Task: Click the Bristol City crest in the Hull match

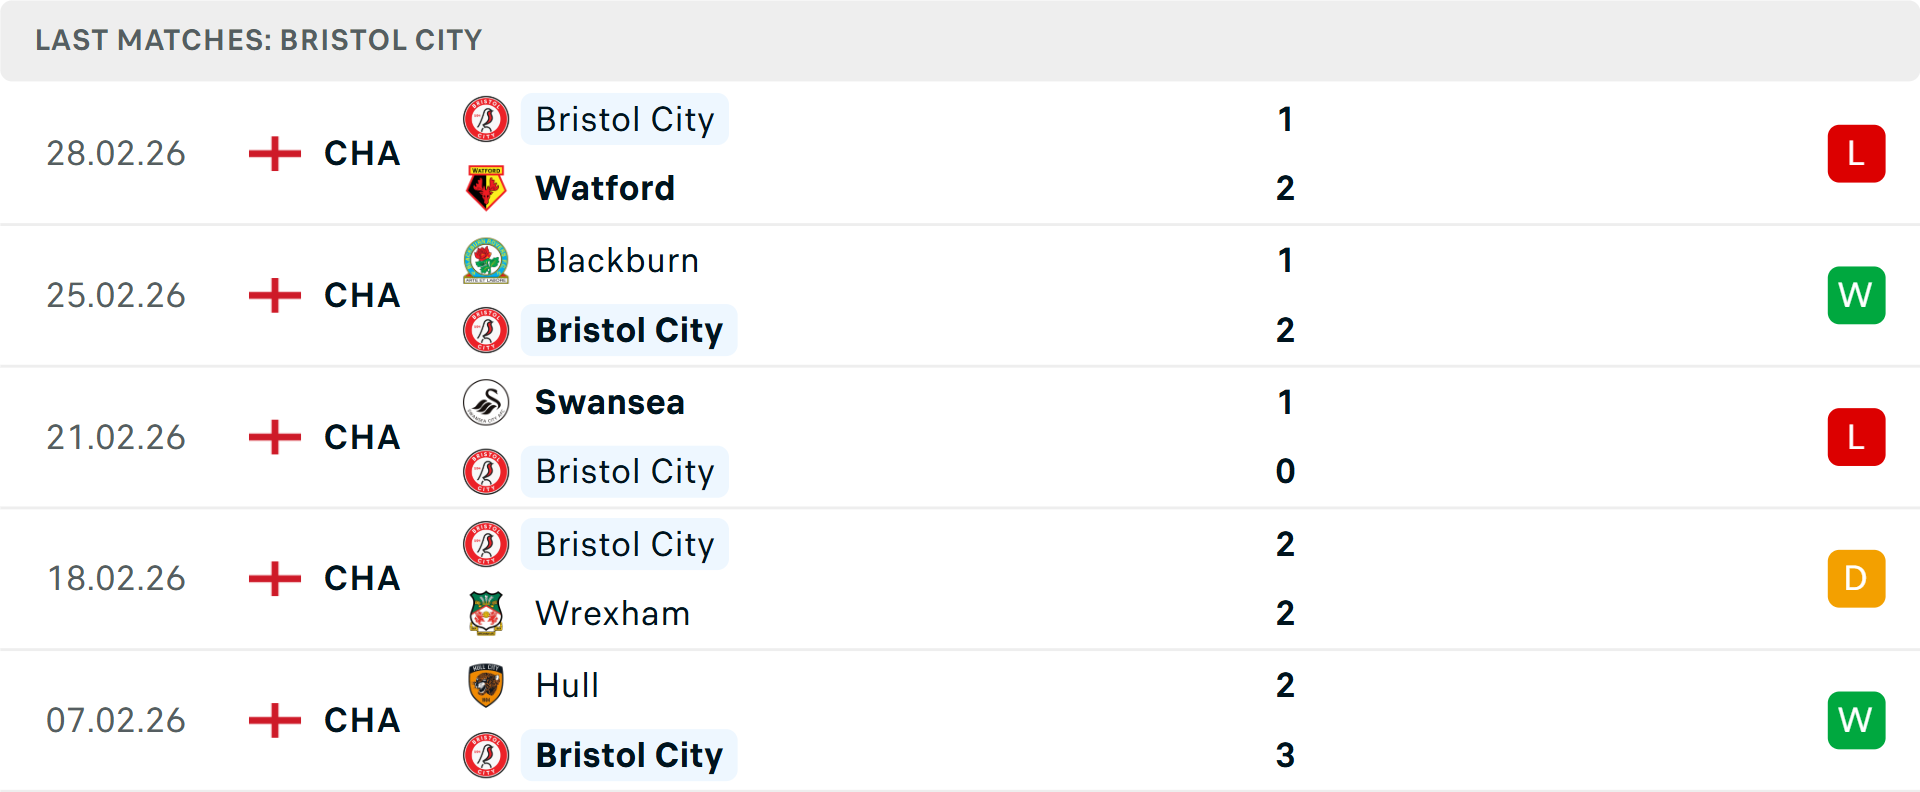Action: coord(486,755)
